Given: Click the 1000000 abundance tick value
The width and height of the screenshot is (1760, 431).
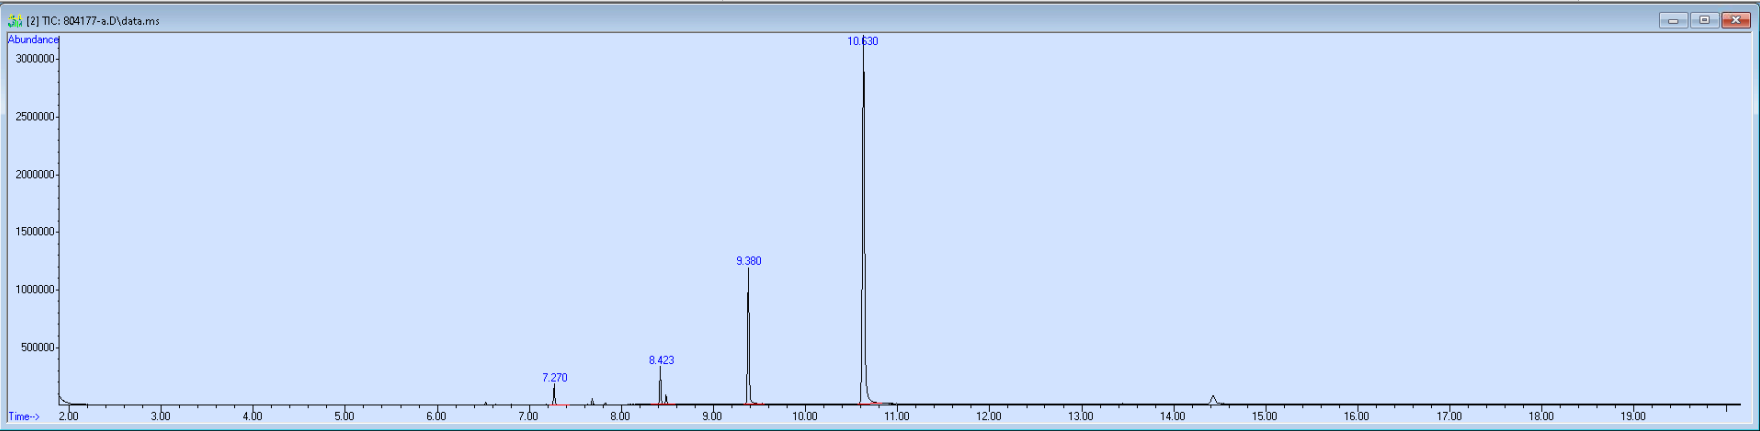Looking at the screenshot, I should [34, 290].
